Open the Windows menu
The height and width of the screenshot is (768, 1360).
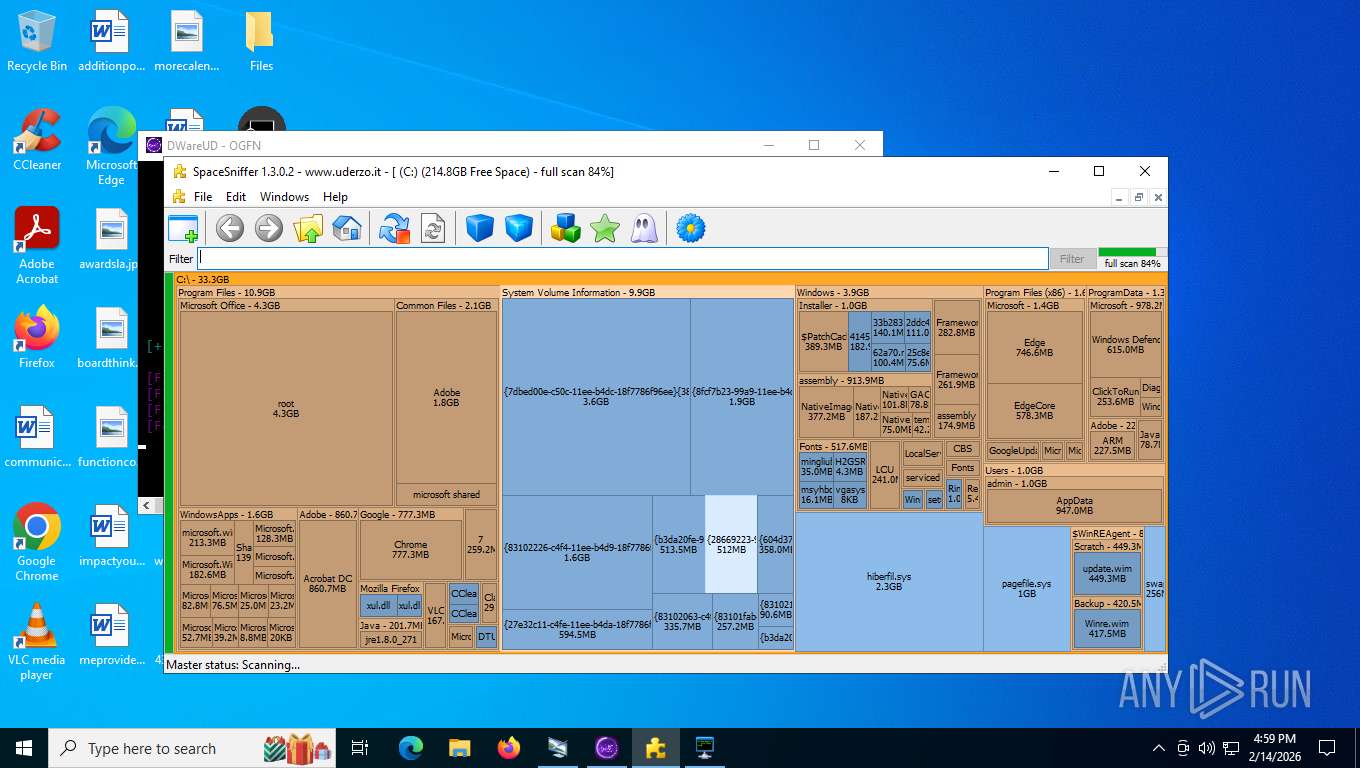tap(285, 197)
